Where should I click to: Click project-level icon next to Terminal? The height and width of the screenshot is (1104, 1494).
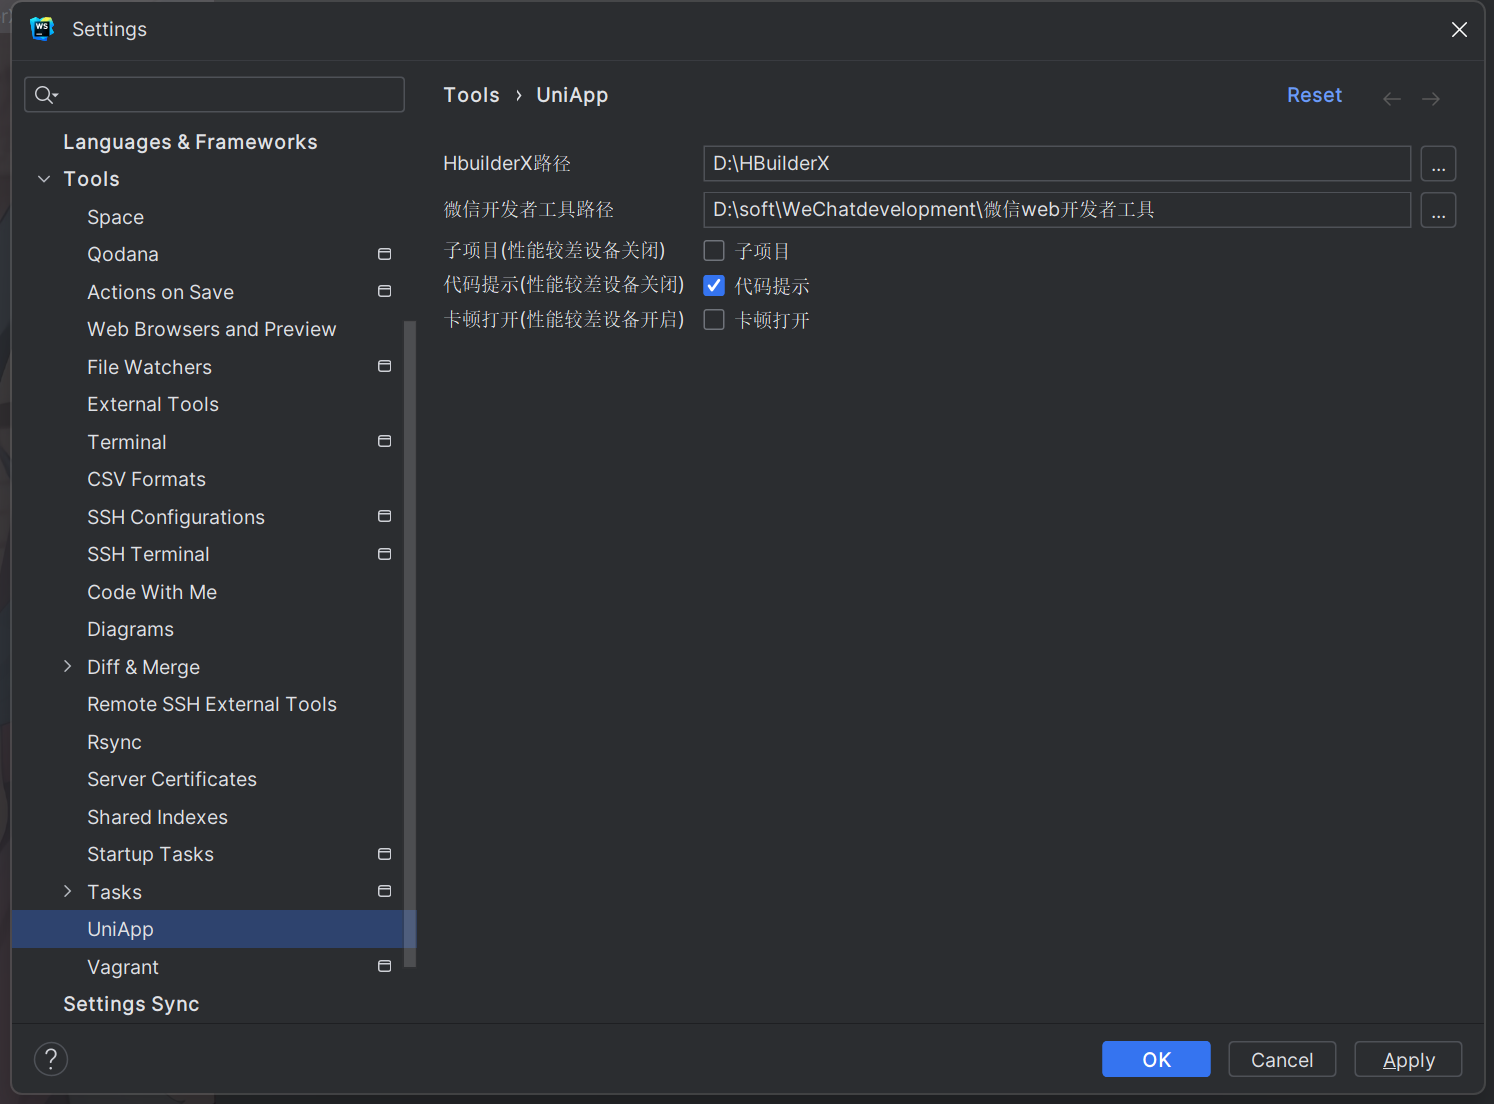tap(384, 441)
